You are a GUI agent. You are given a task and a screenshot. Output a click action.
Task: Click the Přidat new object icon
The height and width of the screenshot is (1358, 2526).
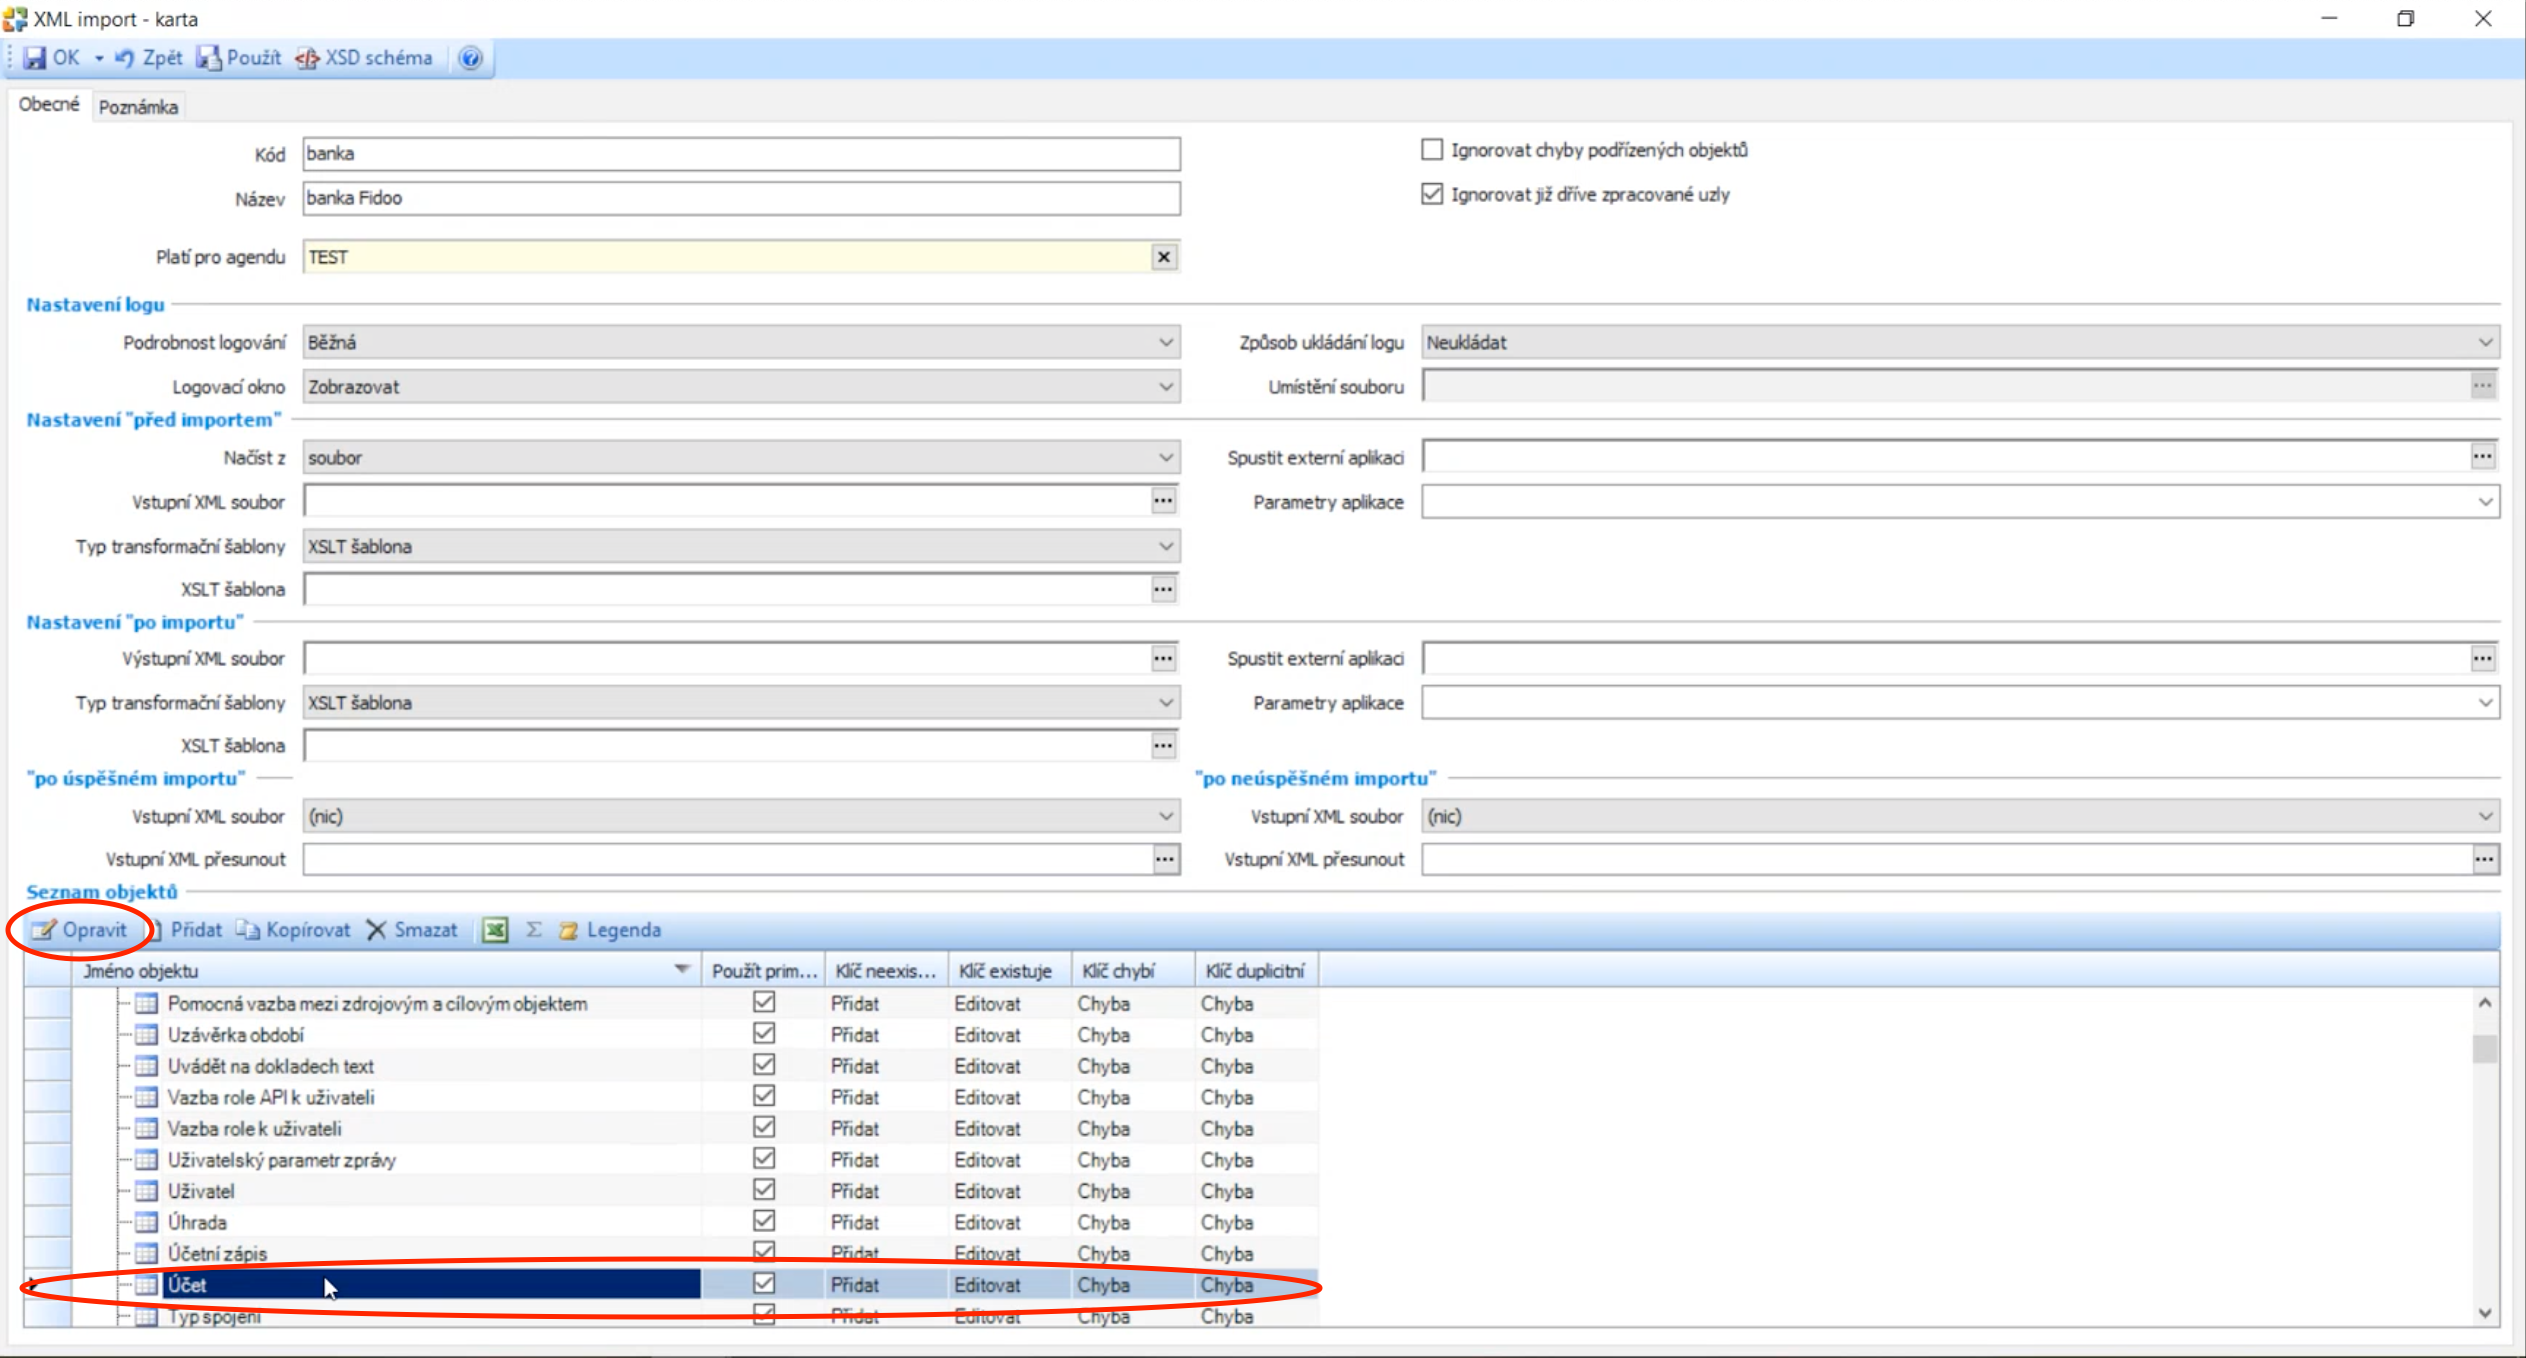pyautogui.click(x=156, y=930)
